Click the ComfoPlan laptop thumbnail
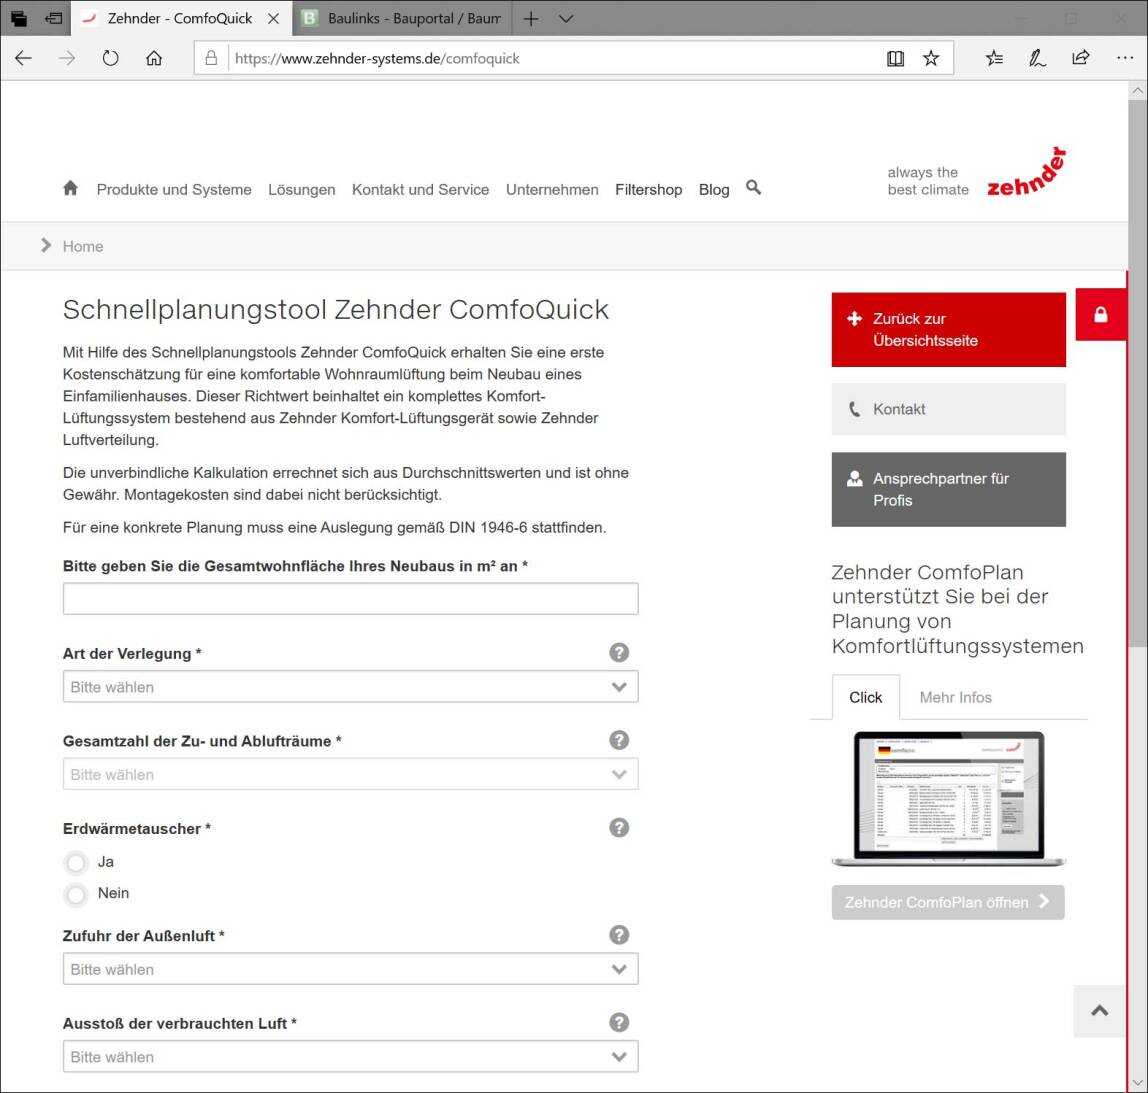Image resolution: width=1148 pixels, height=1093 pixels. pyautogui.click(x=948, y=799)
